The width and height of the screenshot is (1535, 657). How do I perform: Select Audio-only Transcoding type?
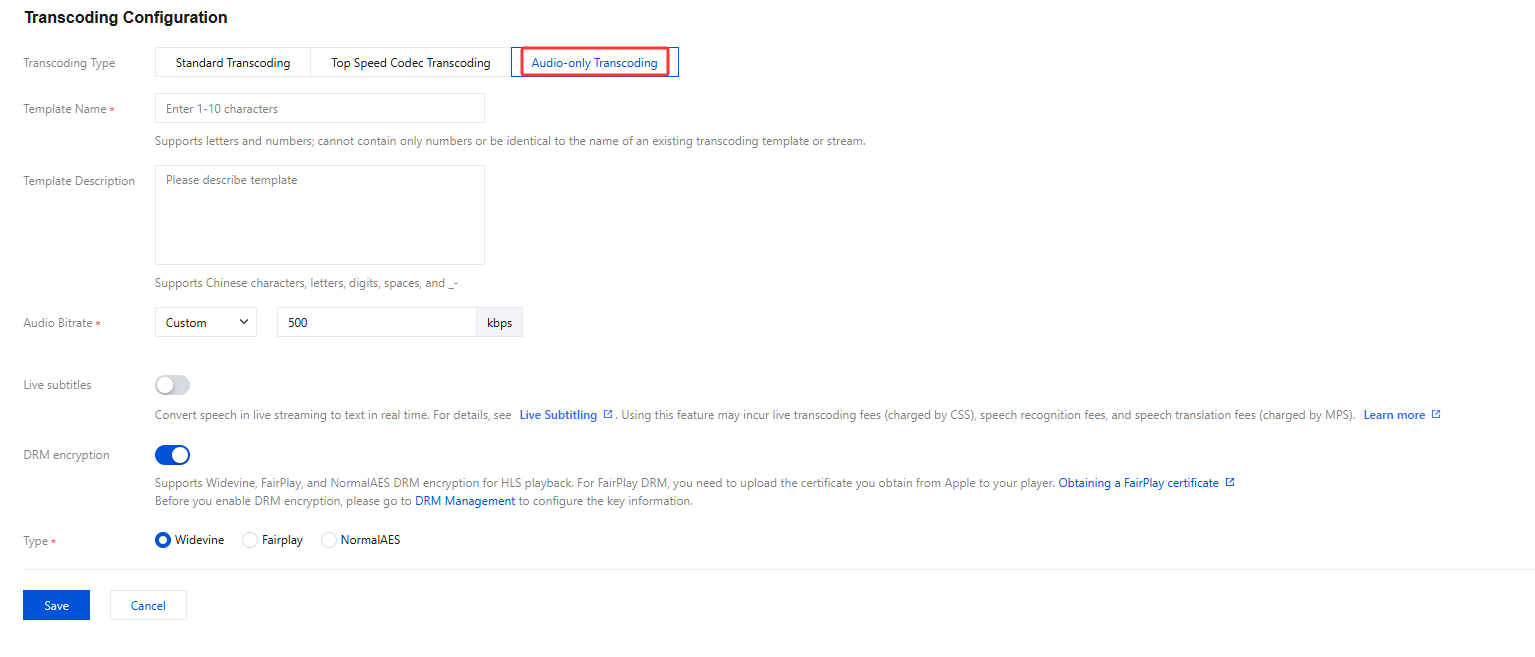click(x=594, y=63)
